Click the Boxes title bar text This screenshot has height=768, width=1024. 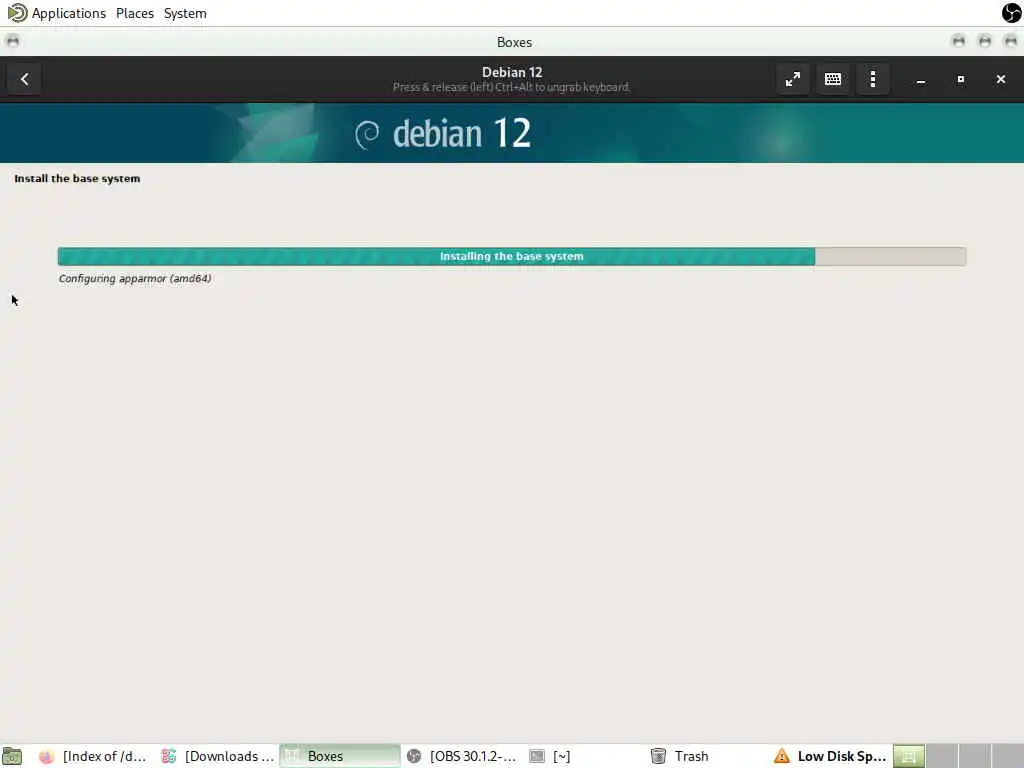pyautogui.click(x=514, y=42)
